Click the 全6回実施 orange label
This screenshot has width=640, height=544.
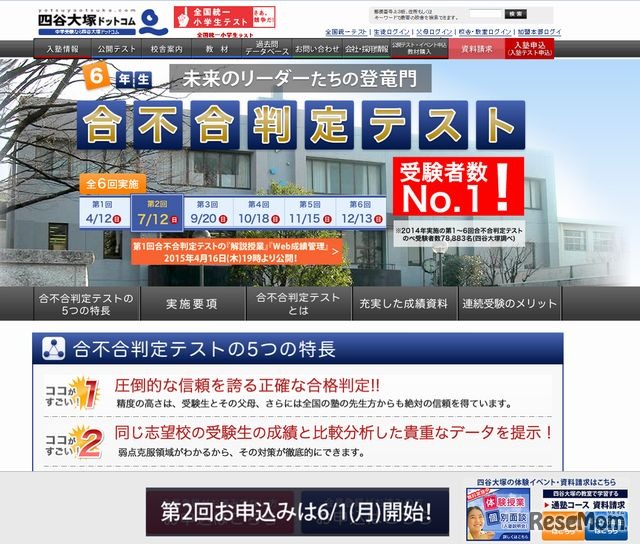[x=113, y=184]
